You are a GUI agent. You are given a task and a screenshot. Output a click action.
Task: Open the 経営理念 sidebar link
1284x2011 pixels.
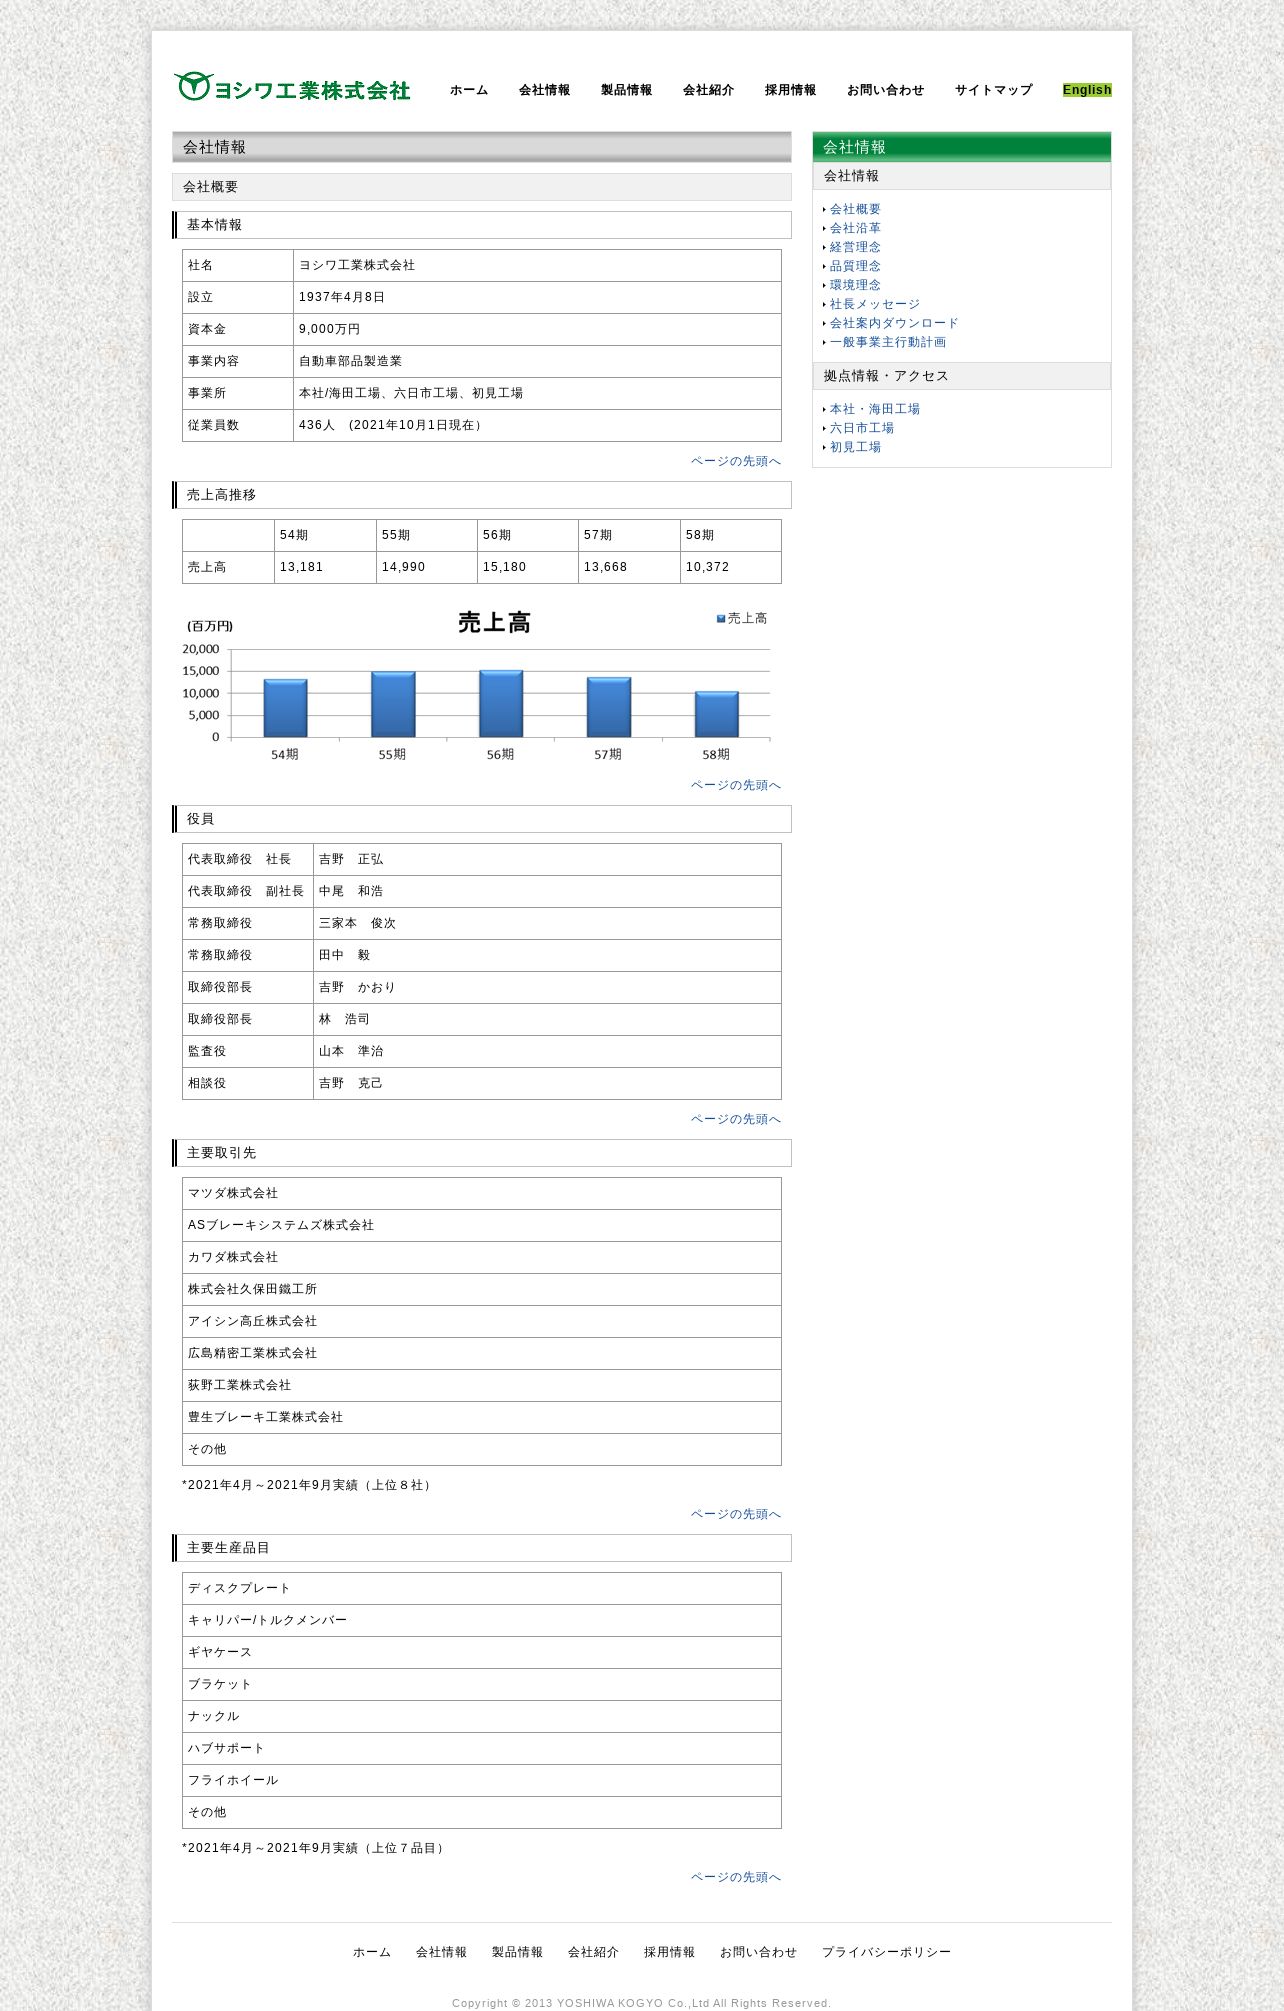pos(855,247)
